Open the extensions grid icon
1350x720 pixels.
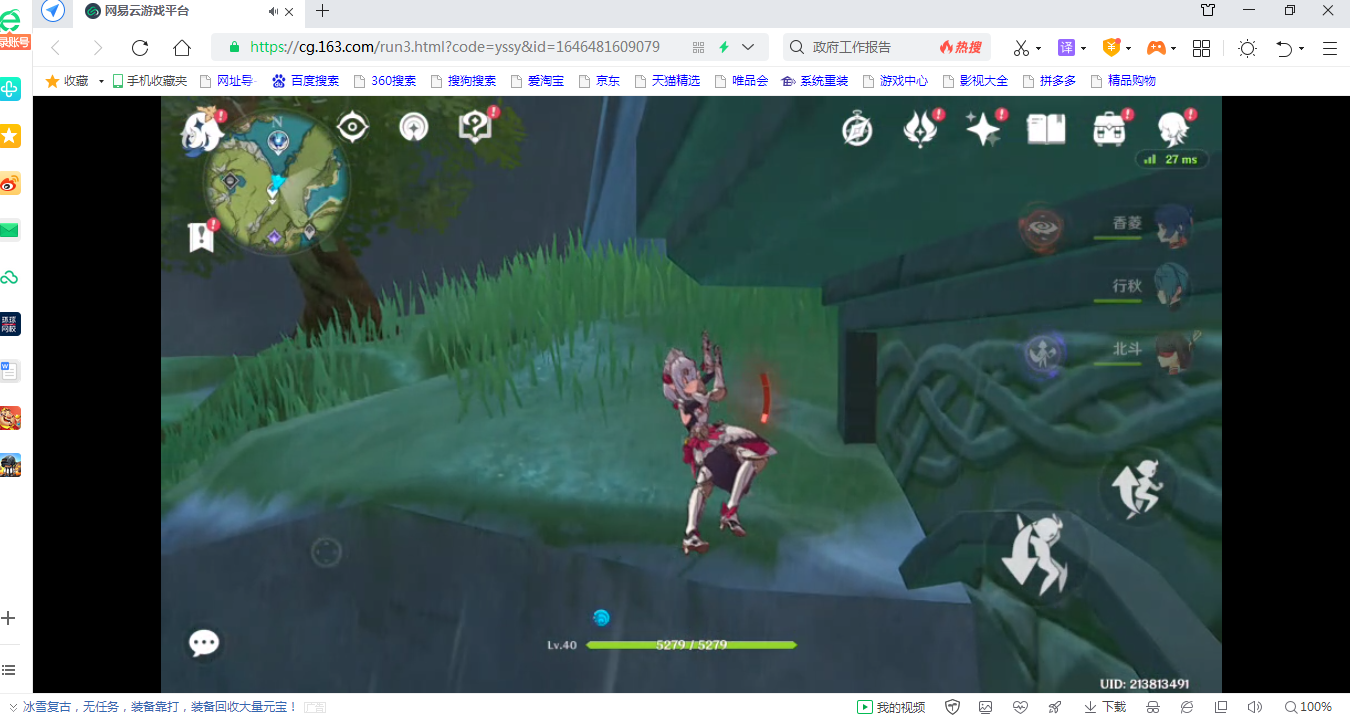(1202, 48)
